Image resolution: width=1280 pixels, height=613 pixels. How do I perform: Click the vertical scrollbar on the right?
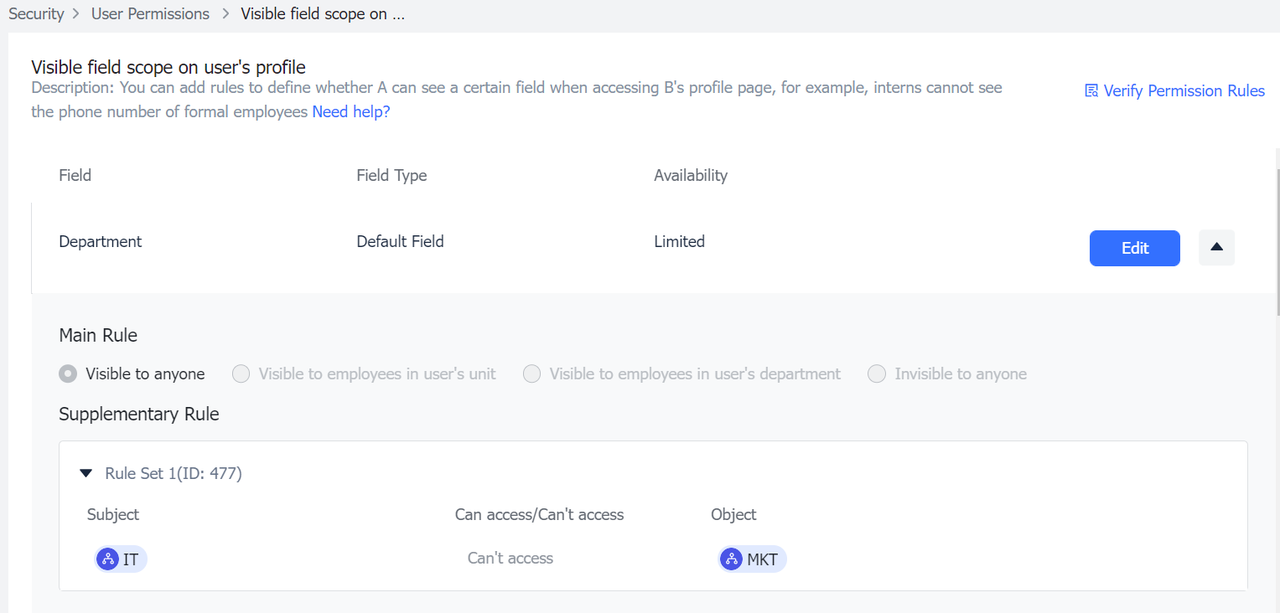[x=1275, y=230]
